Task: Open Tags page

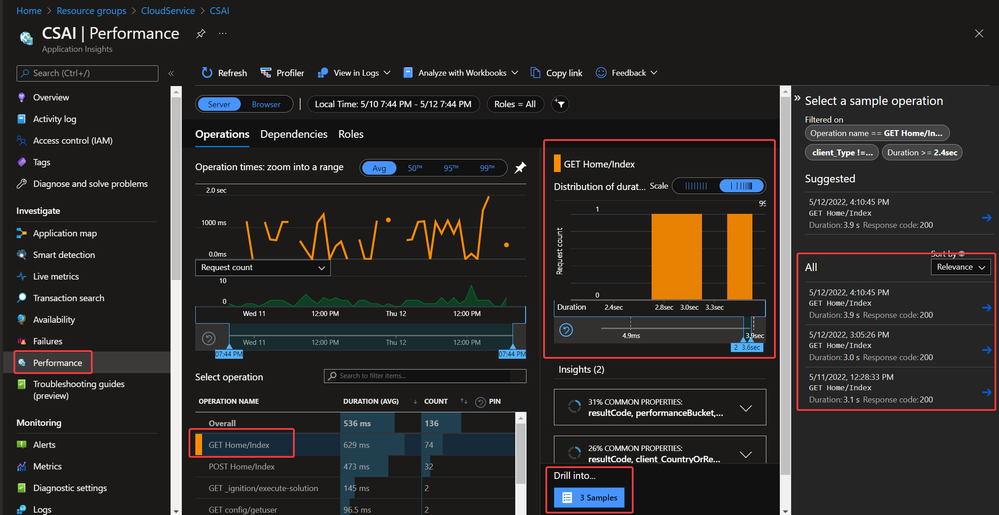Action: coord(41,162)
